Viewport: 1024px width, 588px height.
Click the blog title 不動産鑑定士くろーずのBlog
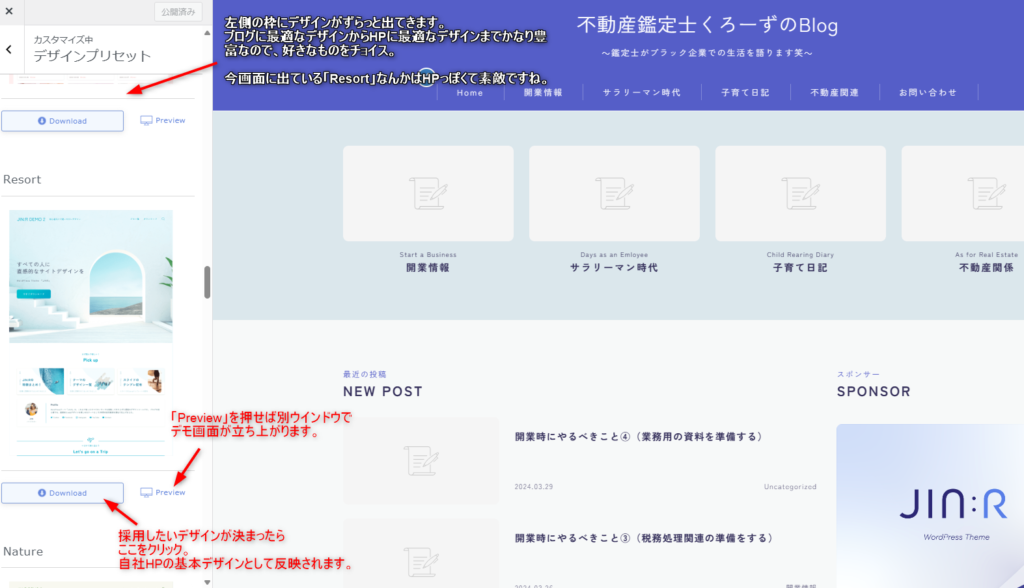click(x=707, y=25)
